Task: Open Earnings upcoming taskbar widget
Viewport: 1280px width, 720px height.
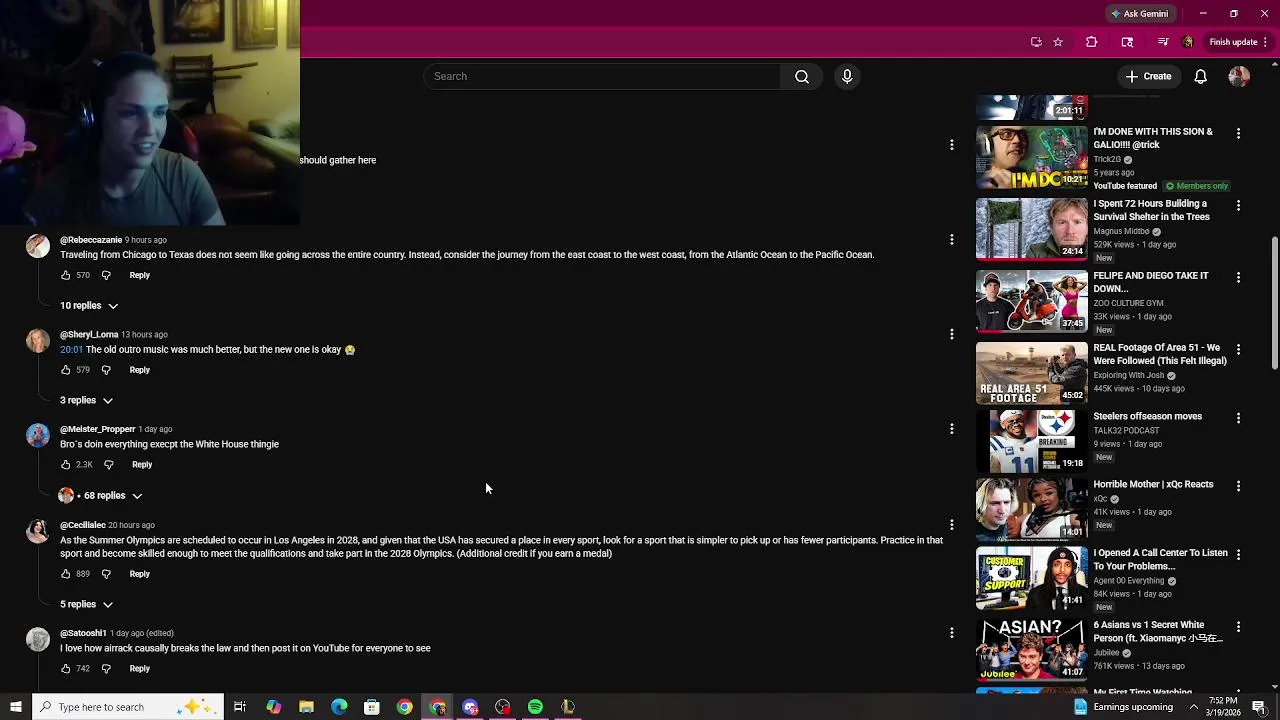Action: (x=1123, y=707)
